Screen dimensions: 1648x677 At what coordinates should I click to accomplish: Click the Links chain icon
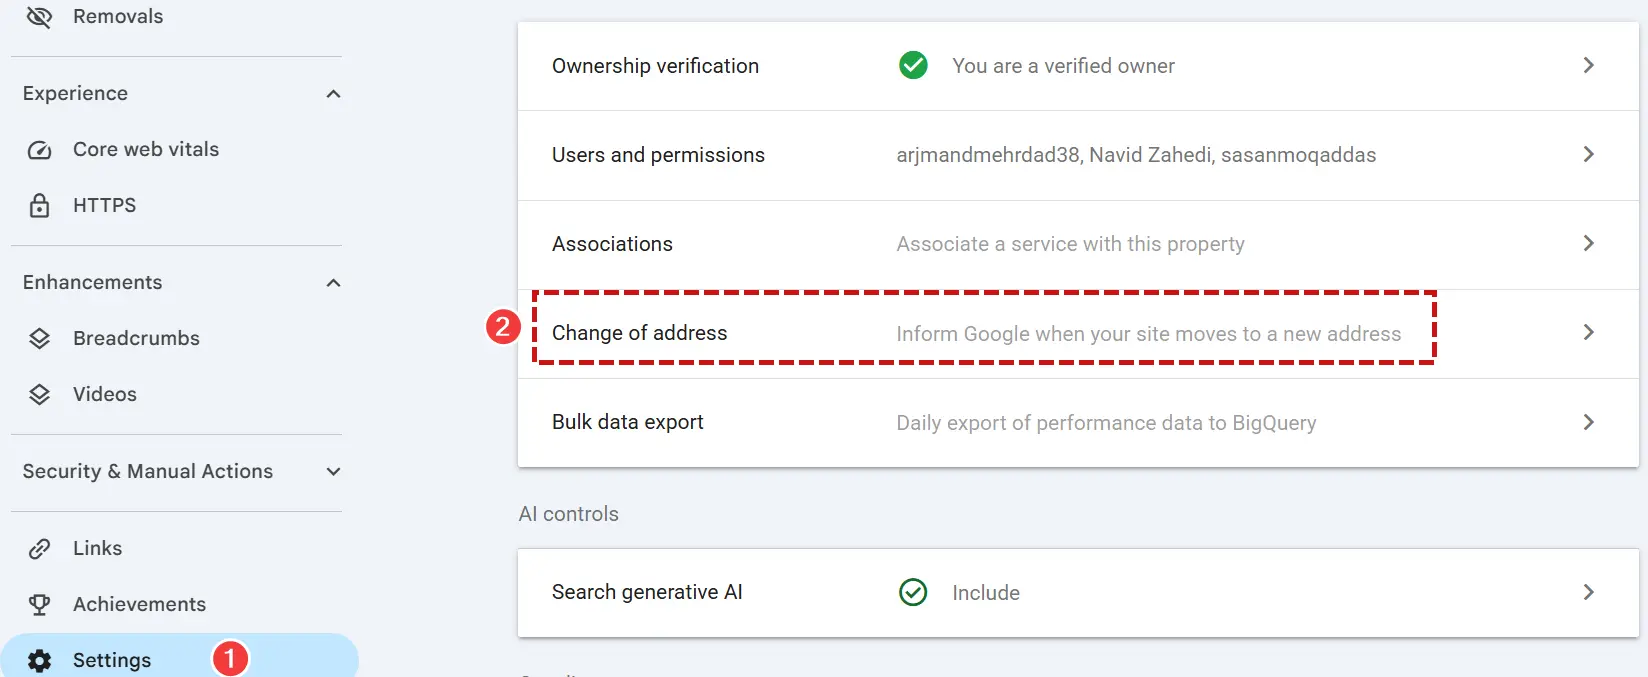[39, 548]
